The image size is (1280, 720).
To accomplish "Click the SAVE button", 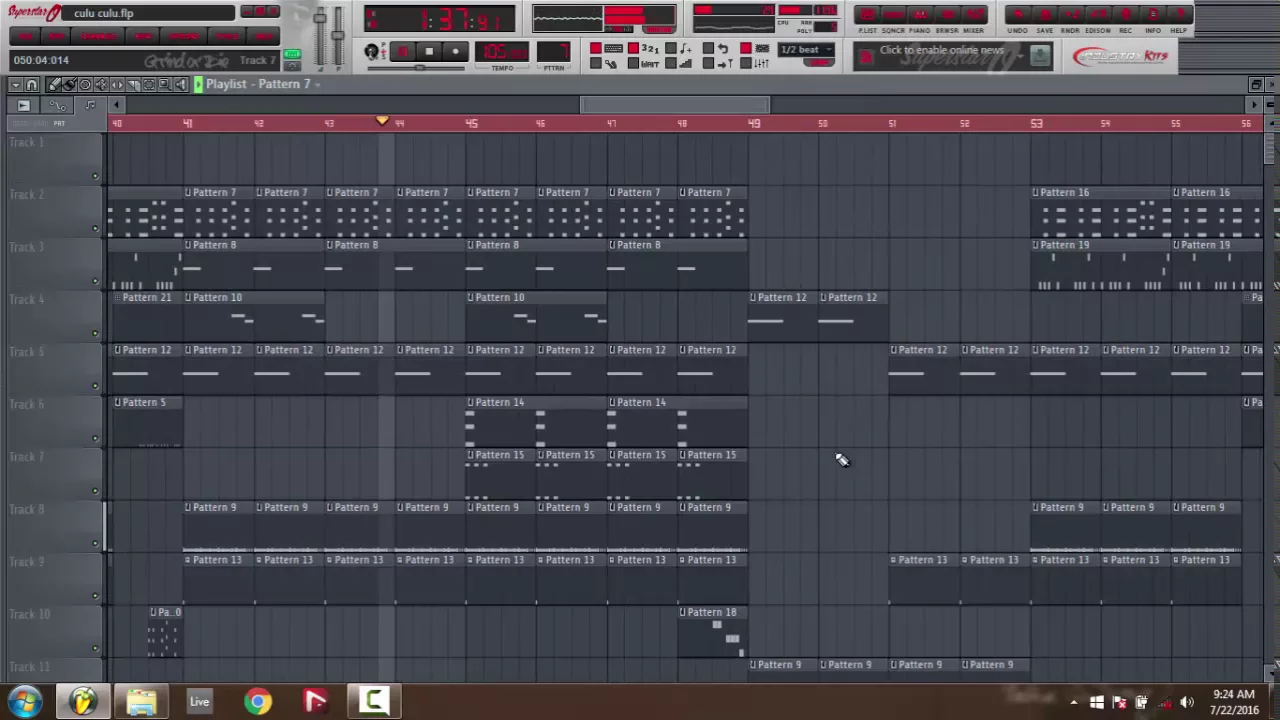I will coord(1045,14).
